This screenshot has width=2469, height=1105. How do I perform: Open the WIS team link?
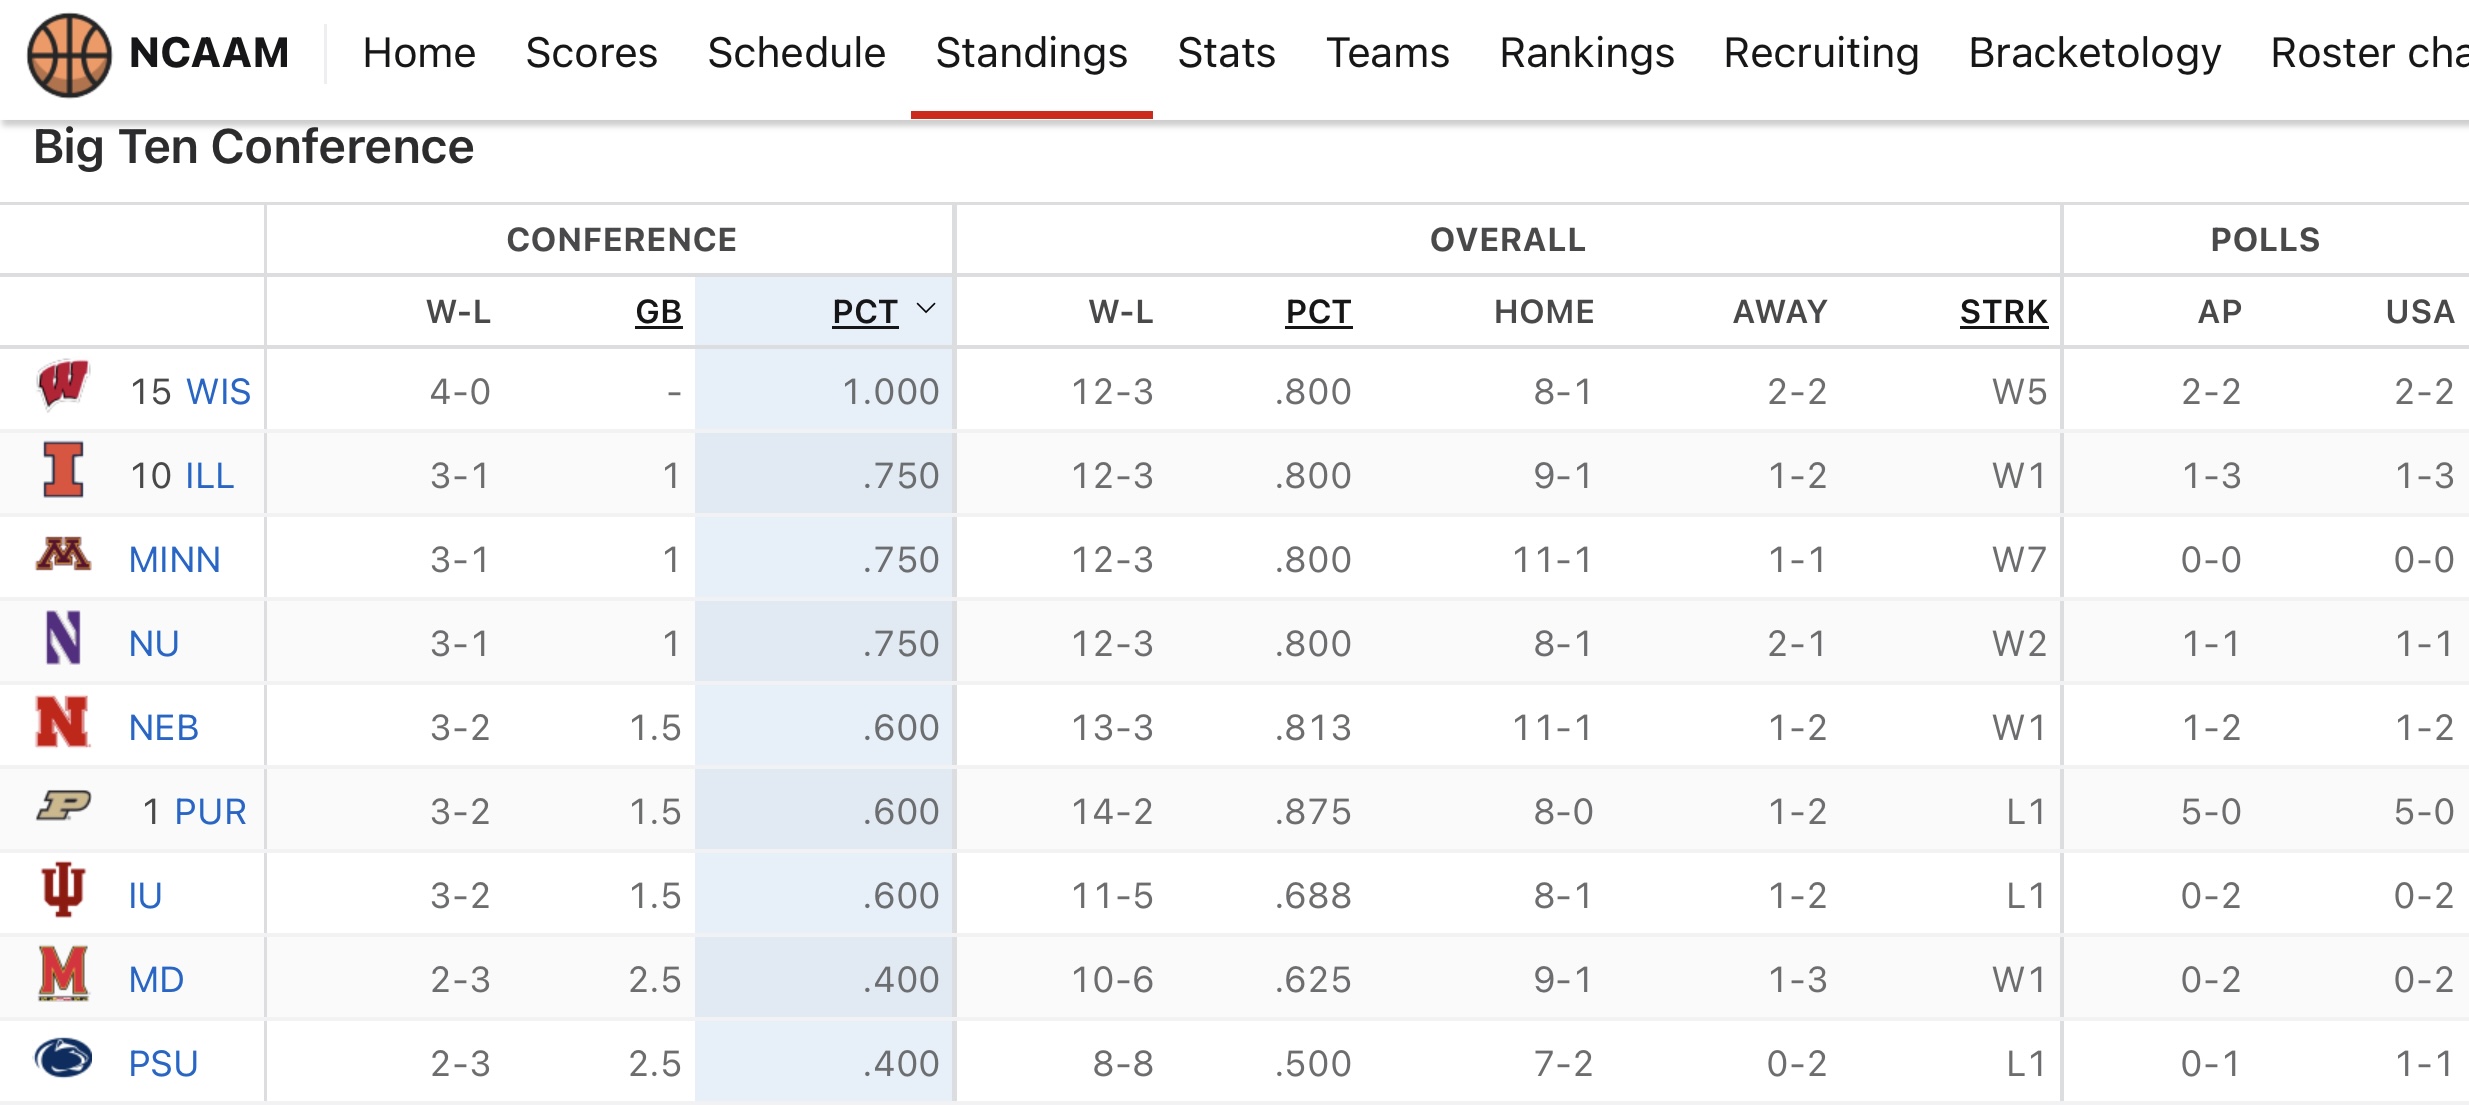(218, 392)
